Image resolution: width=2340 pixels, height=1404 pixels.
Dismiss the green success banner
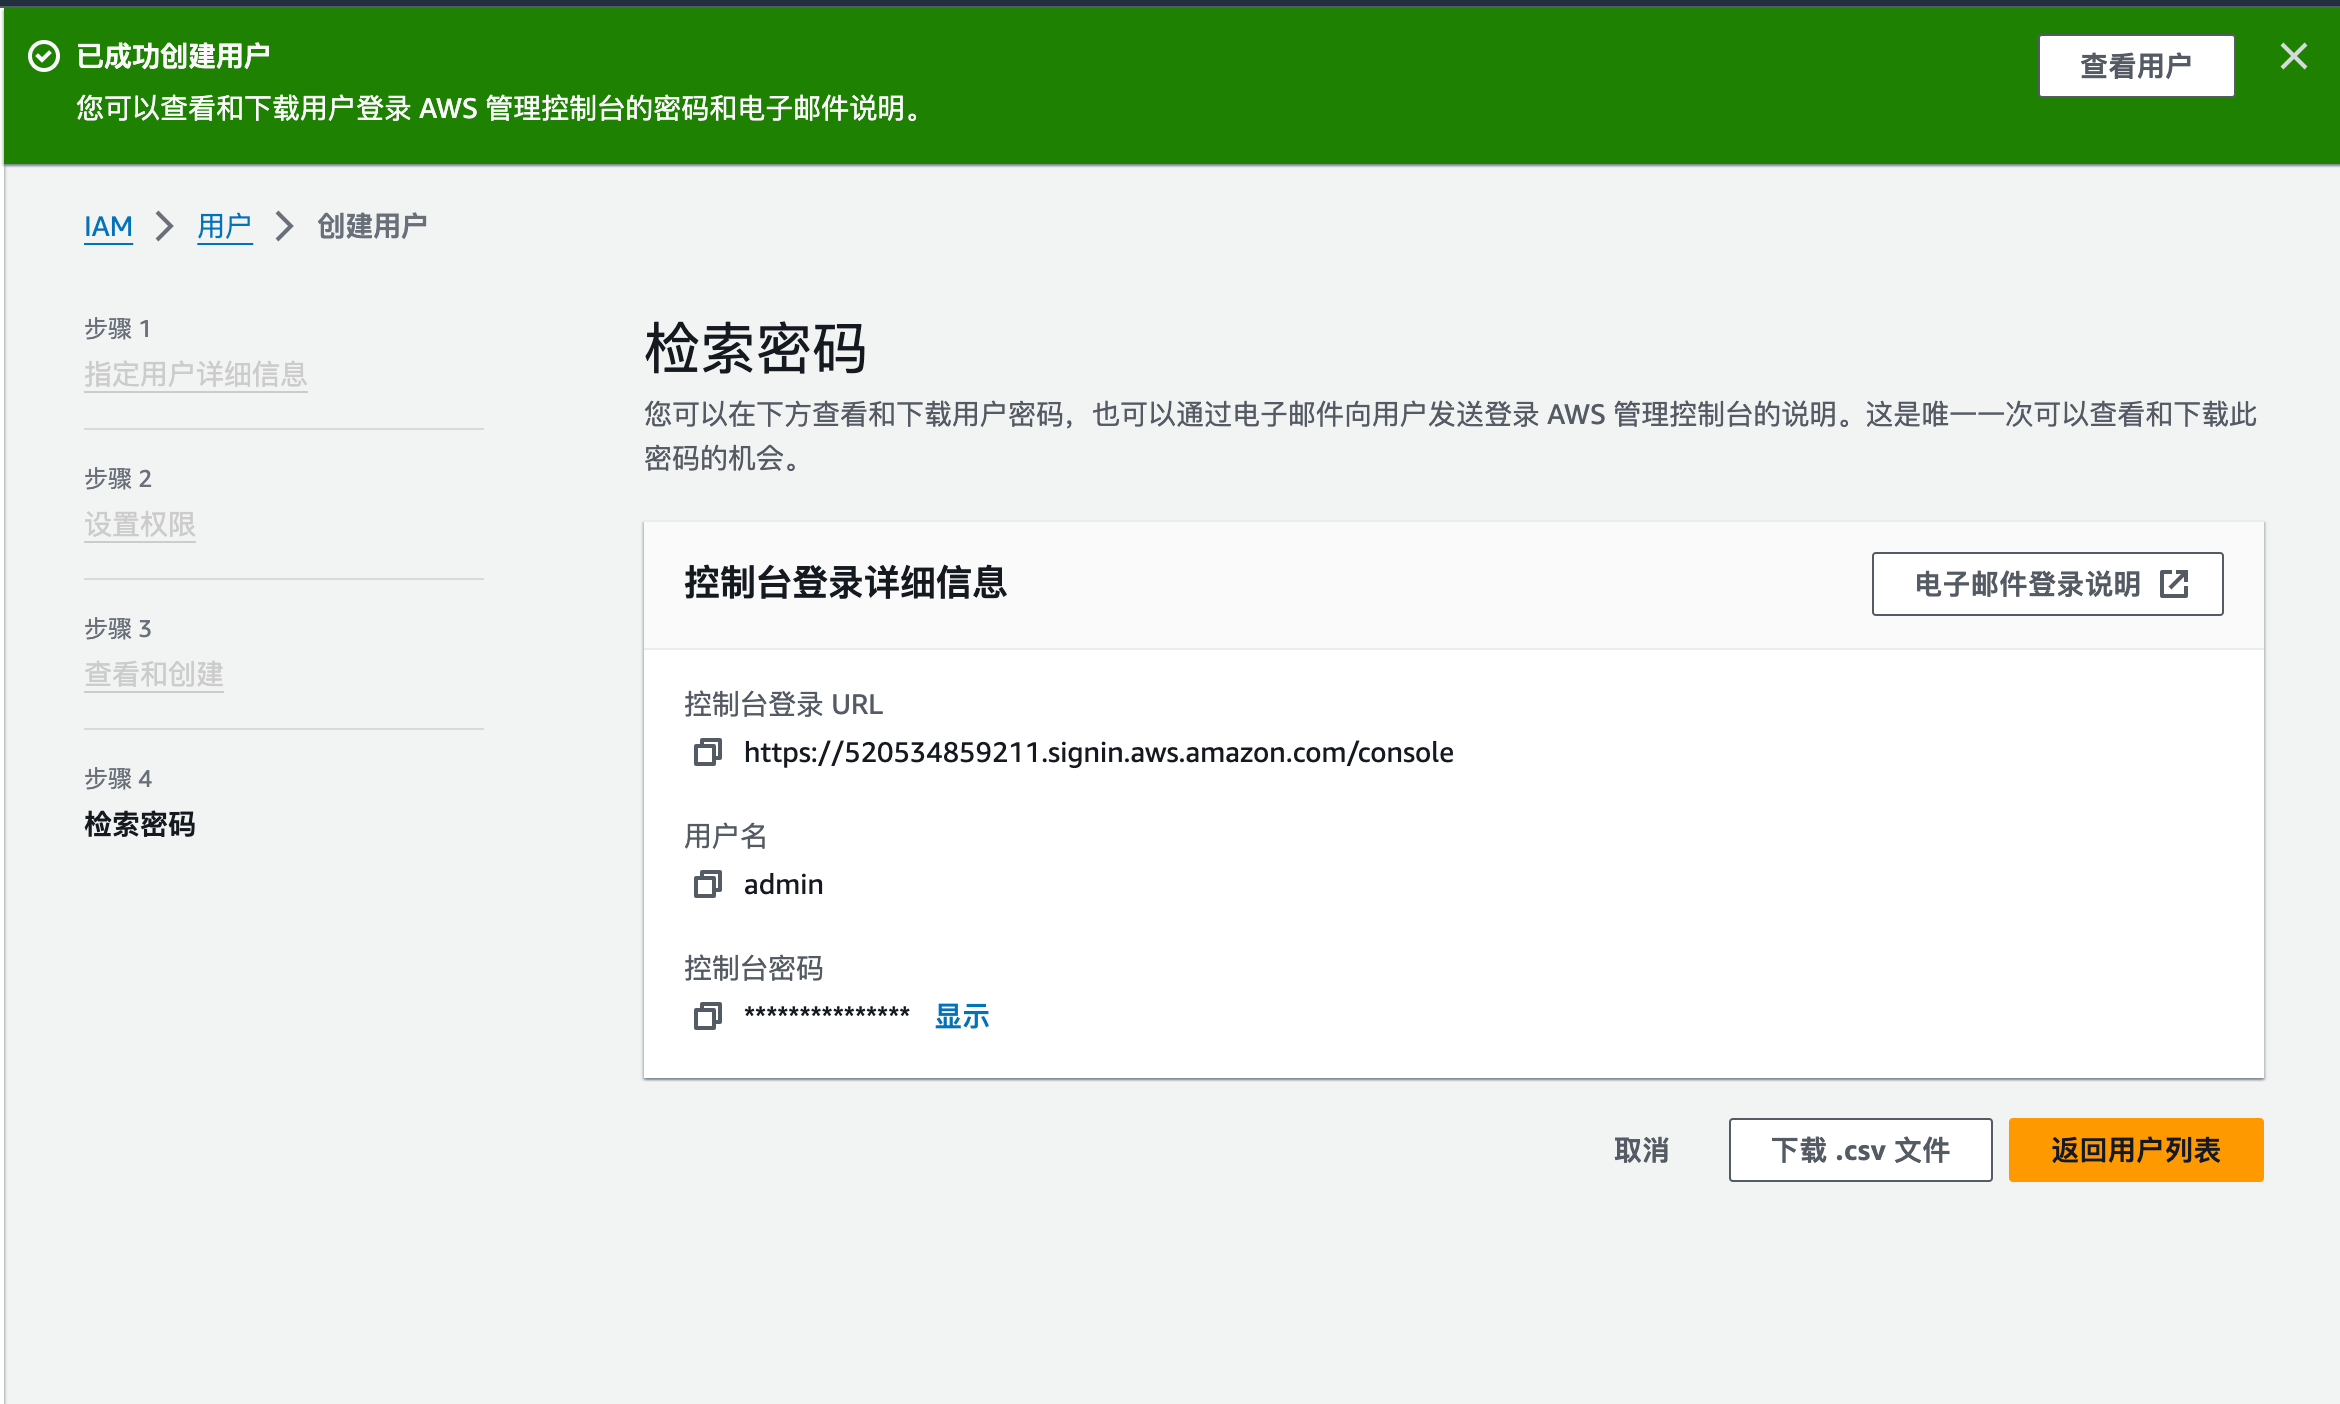coord(2293,56)
